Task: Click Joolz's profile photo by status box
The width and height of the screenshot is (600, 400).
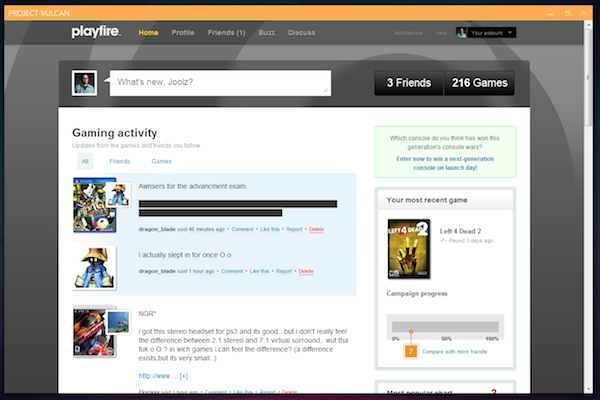Action: coord(85,83)
